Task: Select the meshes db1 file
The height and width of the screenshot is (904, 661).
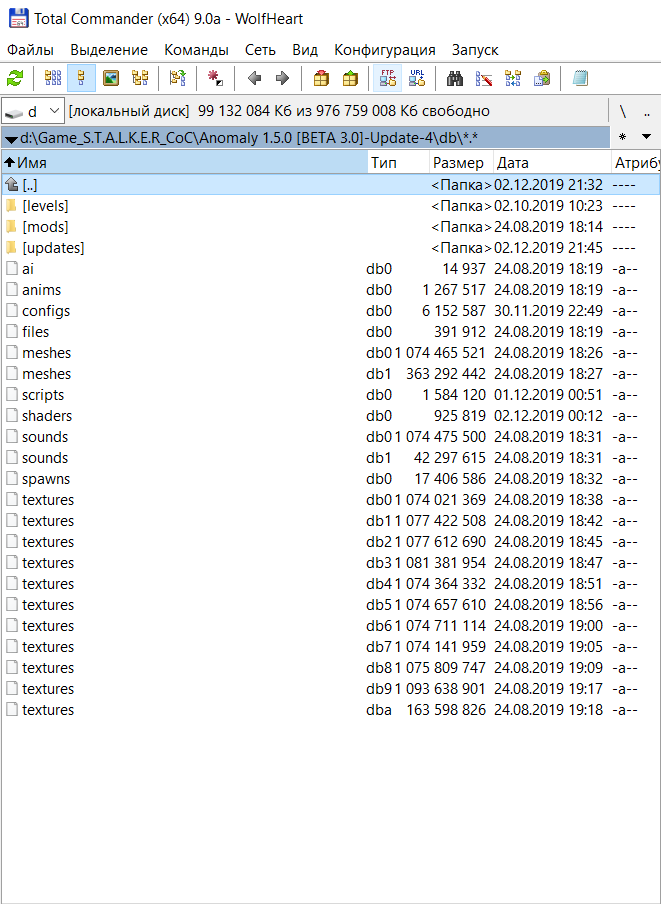Action: click(x=331, y=374)
